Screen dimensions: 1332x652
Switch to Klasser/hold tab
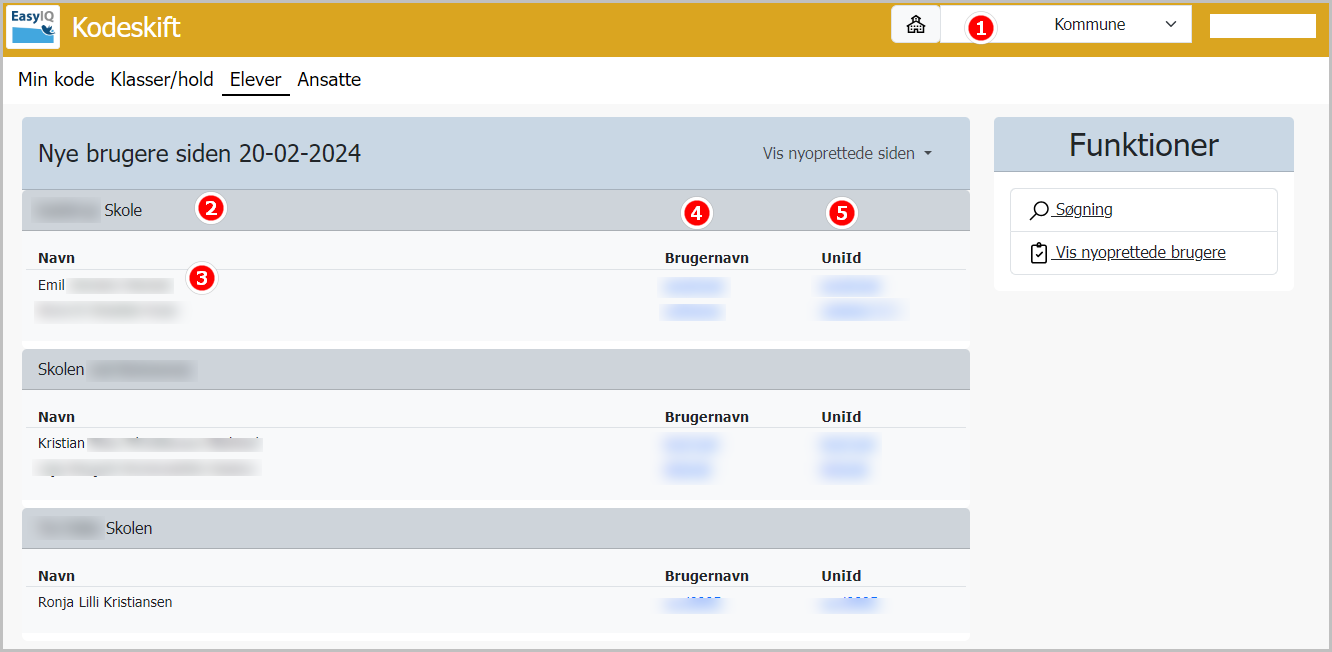(x=162, y=80)
